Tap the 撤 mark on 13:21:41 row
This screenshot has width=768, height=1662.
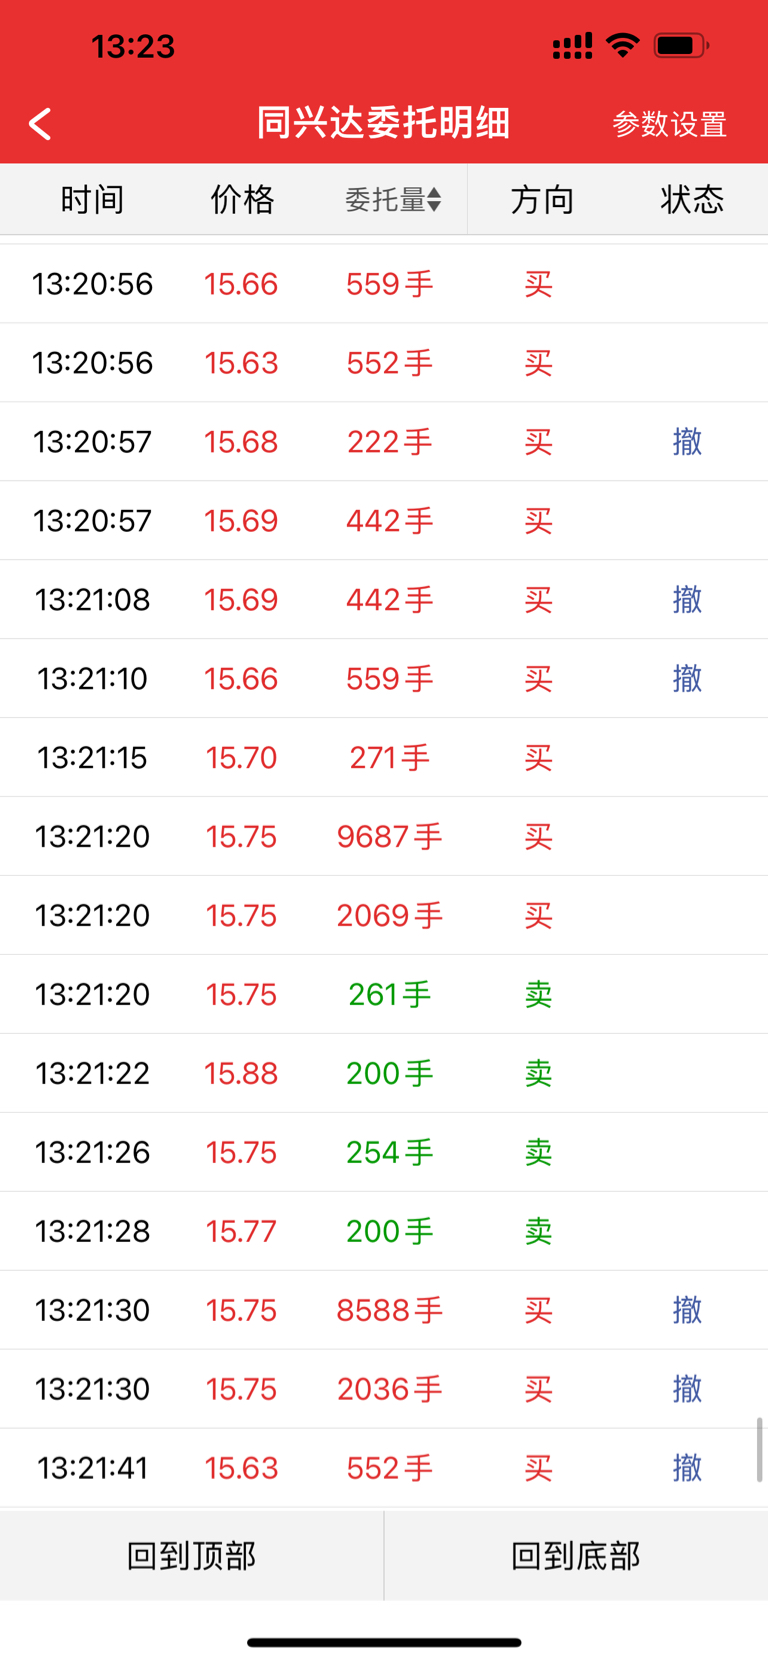point(687,1467)
